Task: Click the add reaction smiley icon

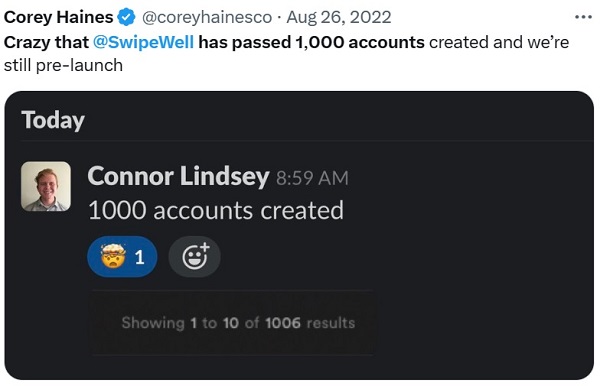Action: coord(195,257)
